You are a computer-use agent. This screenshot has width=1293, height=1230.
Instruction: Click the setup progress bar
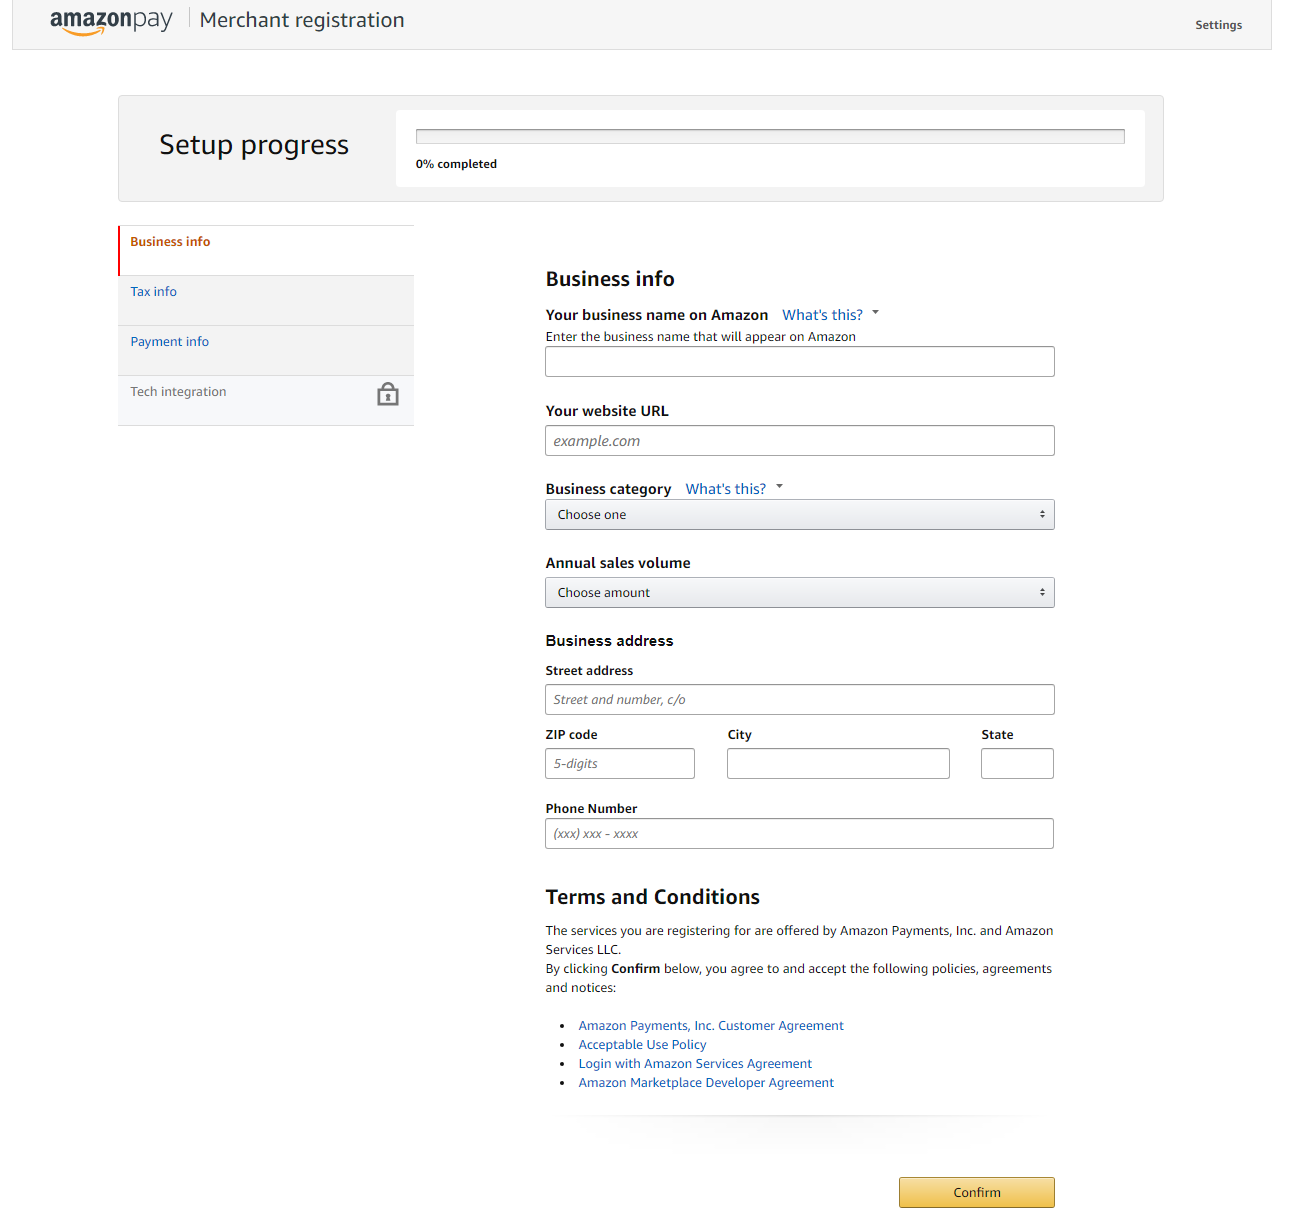point(770,136)
